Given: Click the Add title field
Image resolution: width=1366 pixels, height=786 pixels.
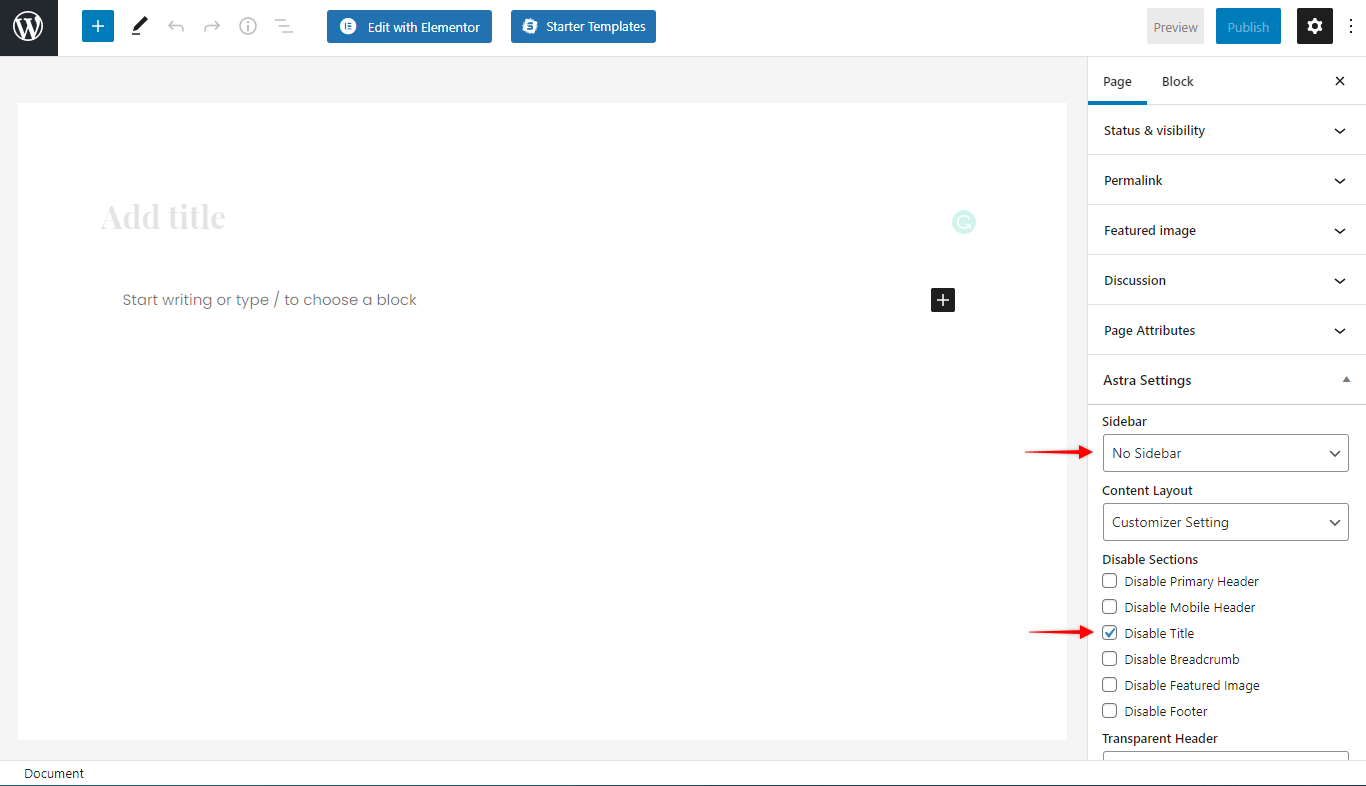Looking at the screenshot, I should pyautogui.click(x=540, y=217).
